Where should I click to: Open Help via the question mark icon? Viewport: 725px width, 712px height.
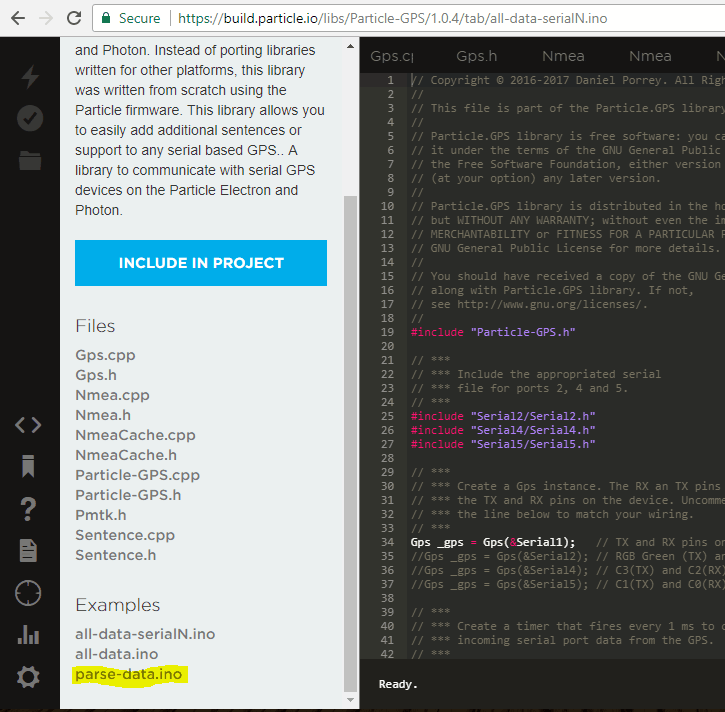point(28,508)
